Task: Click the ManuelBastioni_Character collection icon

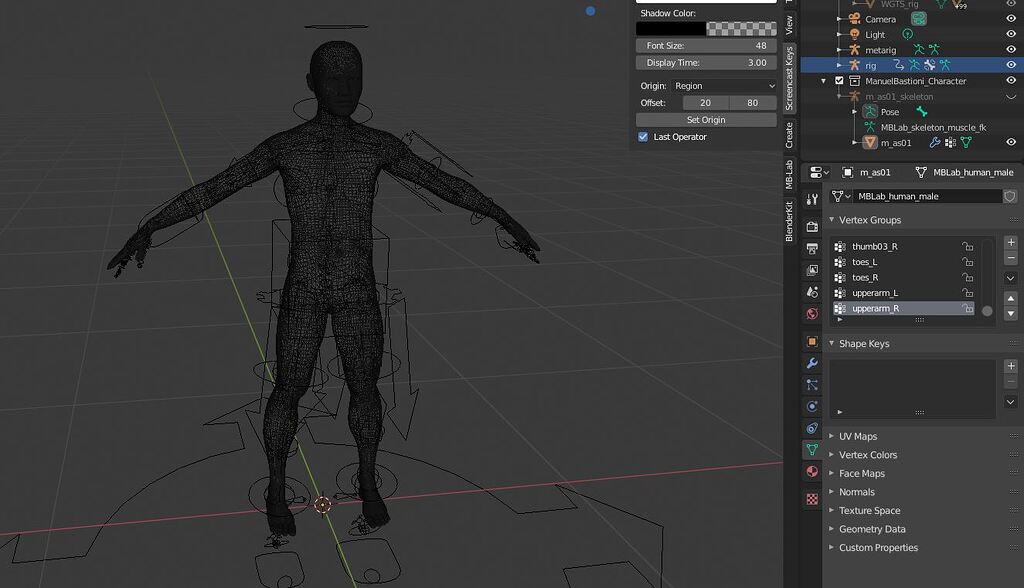Action: tap(854, 81)
